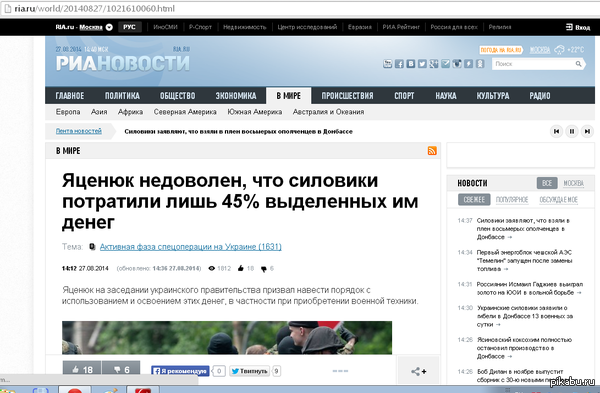
Task: Select the РУС language button
Action: pyautogui.click(x=129, y=27)
